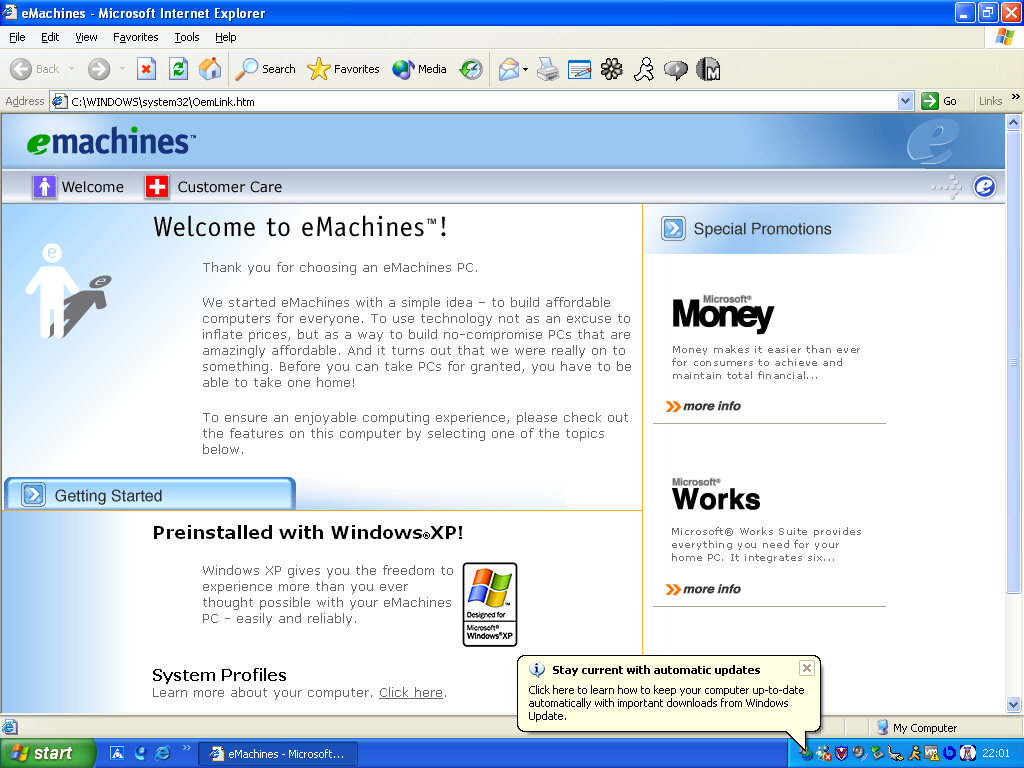This screenshot has height=768, width=1024.
Task: Expand the address bar dropdown list
Action: pyautogui.click(x=905, y=101)
